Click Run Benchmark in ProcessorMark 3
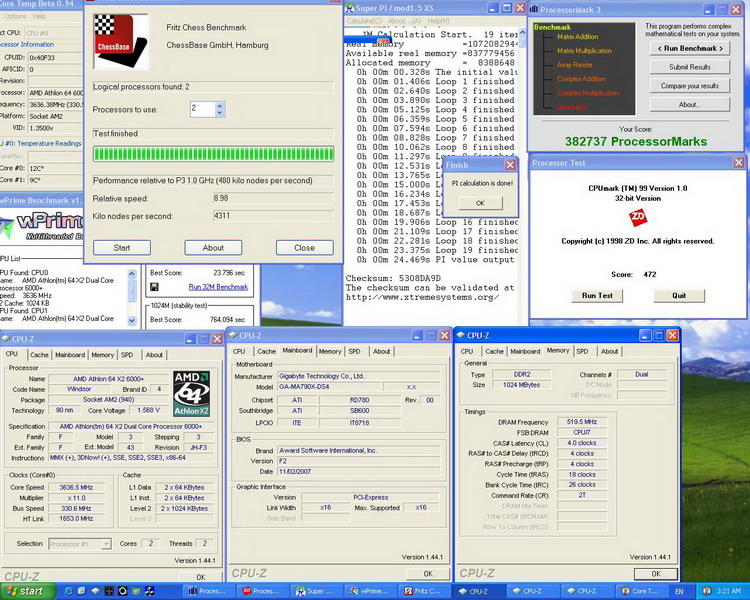Viewport: 750px width, 600px height. (x=690, y=48)
